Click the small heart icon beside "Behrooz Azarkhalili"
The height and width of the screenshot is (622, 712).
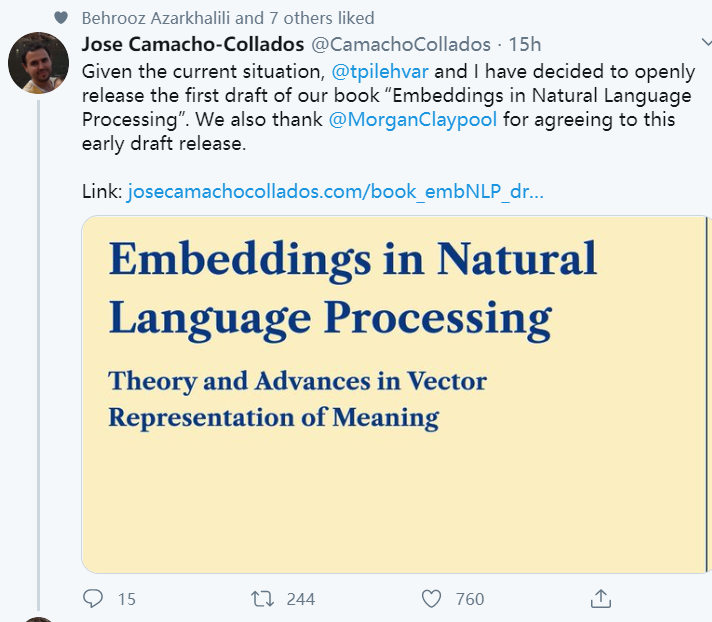pyautogui.click(x=62, y=18)
